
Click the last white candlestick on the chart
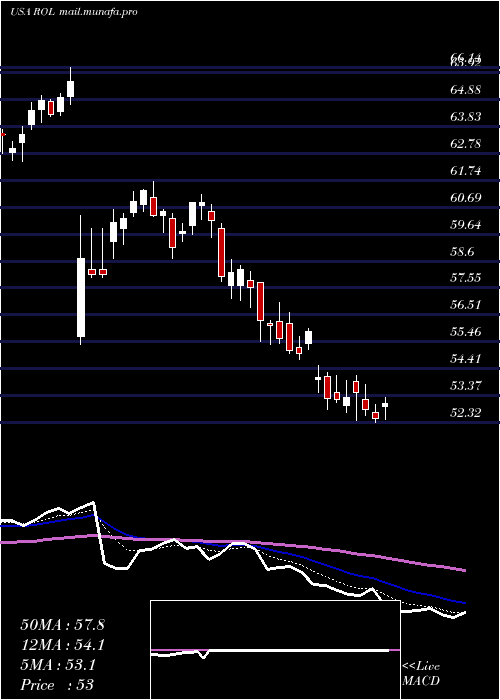pyautogui.click(x=385, y=405)
